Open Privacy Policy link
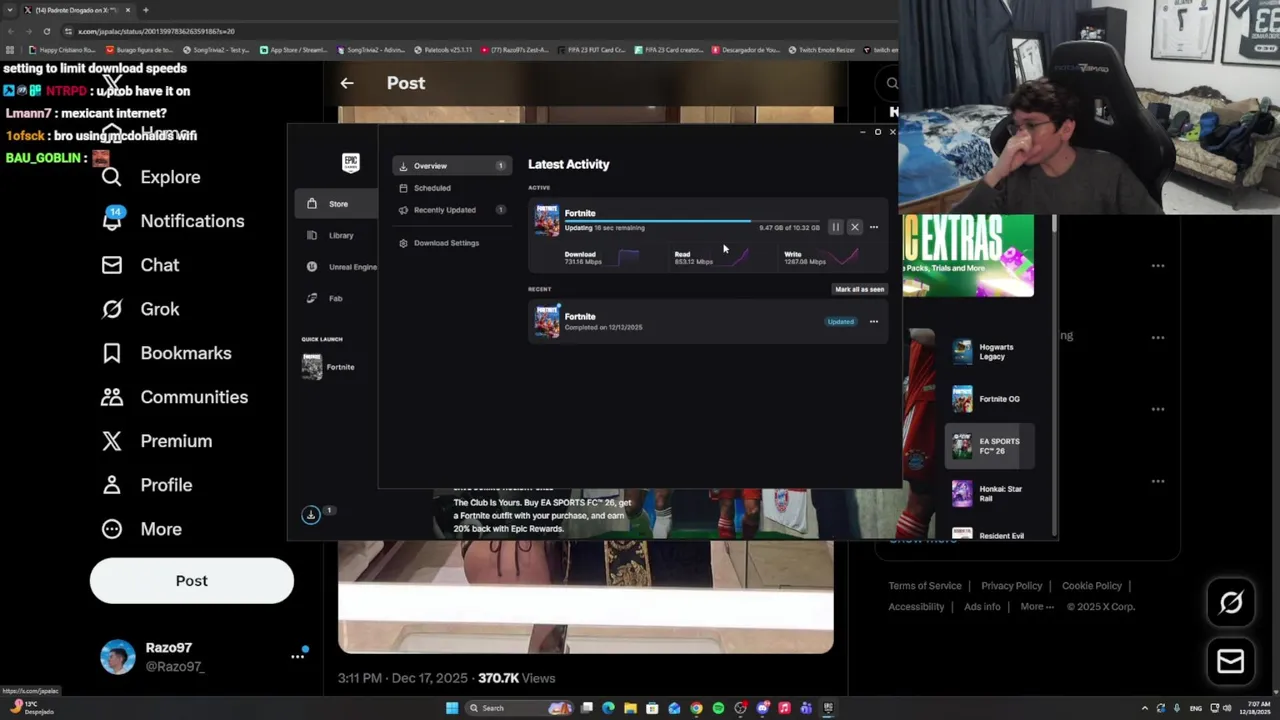 click(1011, 586)
